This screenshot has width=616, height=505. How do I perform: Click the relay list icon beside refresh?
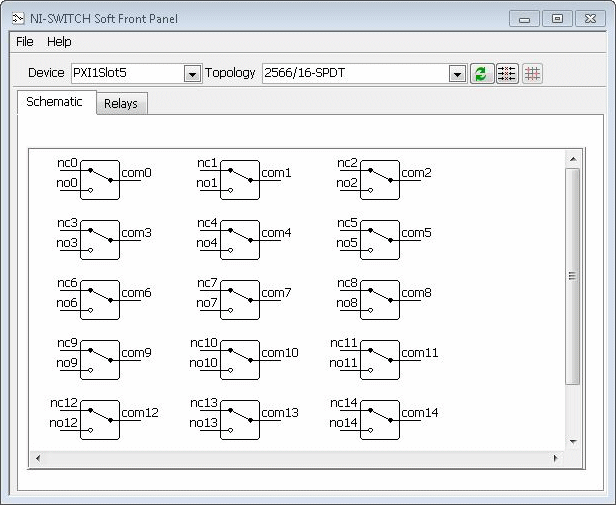click(x=507, y=74)
